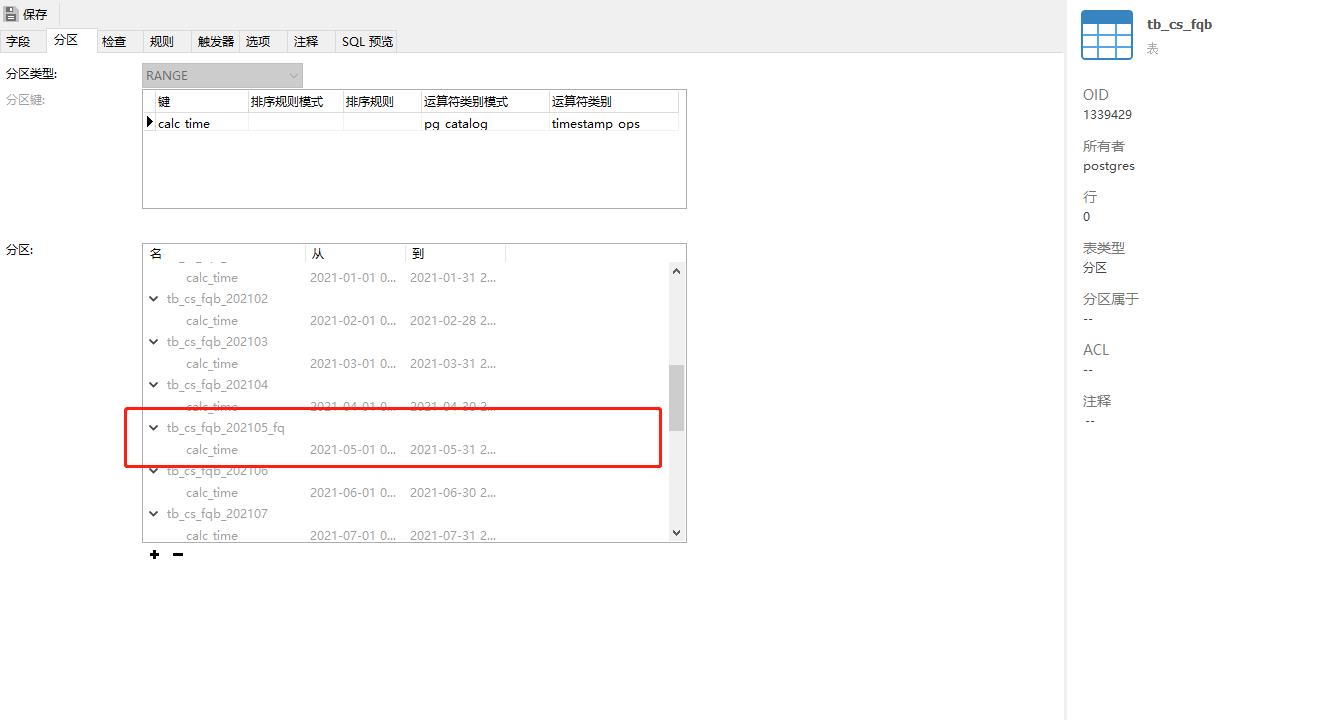Collapse the tb_cs_fqb_202103 partition chevron
1323x720 pixels.
154,342
